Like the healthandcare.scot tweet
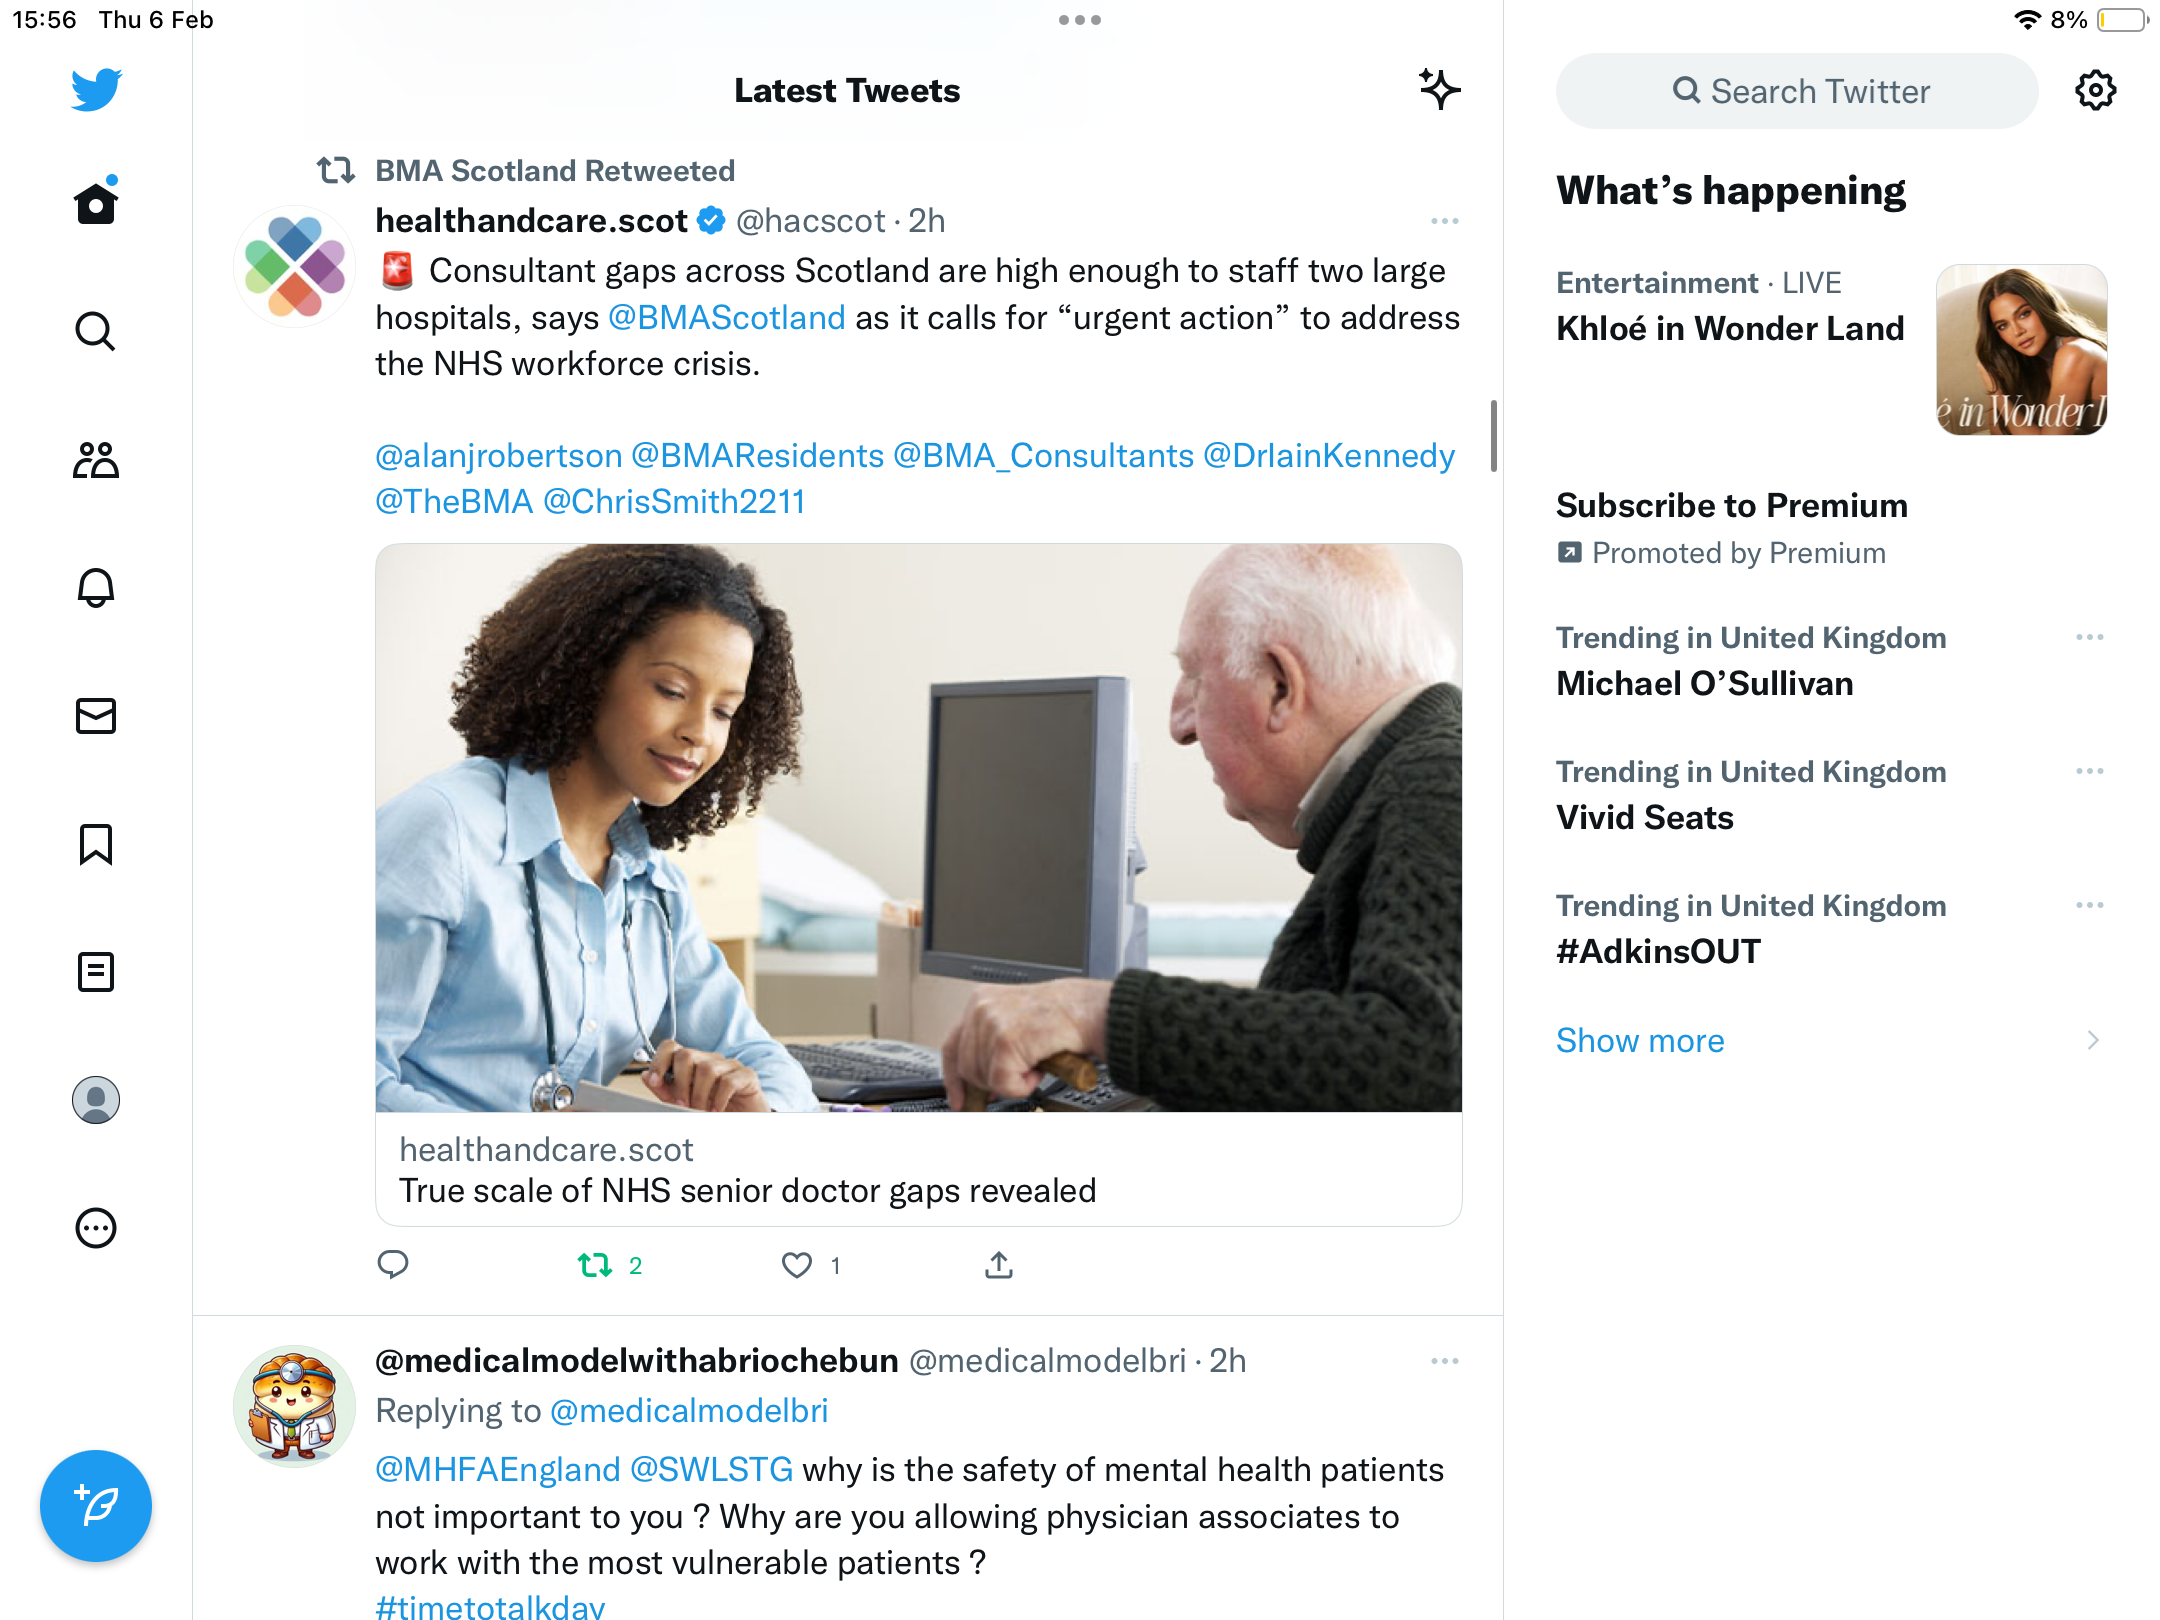Screen dimensions: 2160x1620 (797, 1265)
